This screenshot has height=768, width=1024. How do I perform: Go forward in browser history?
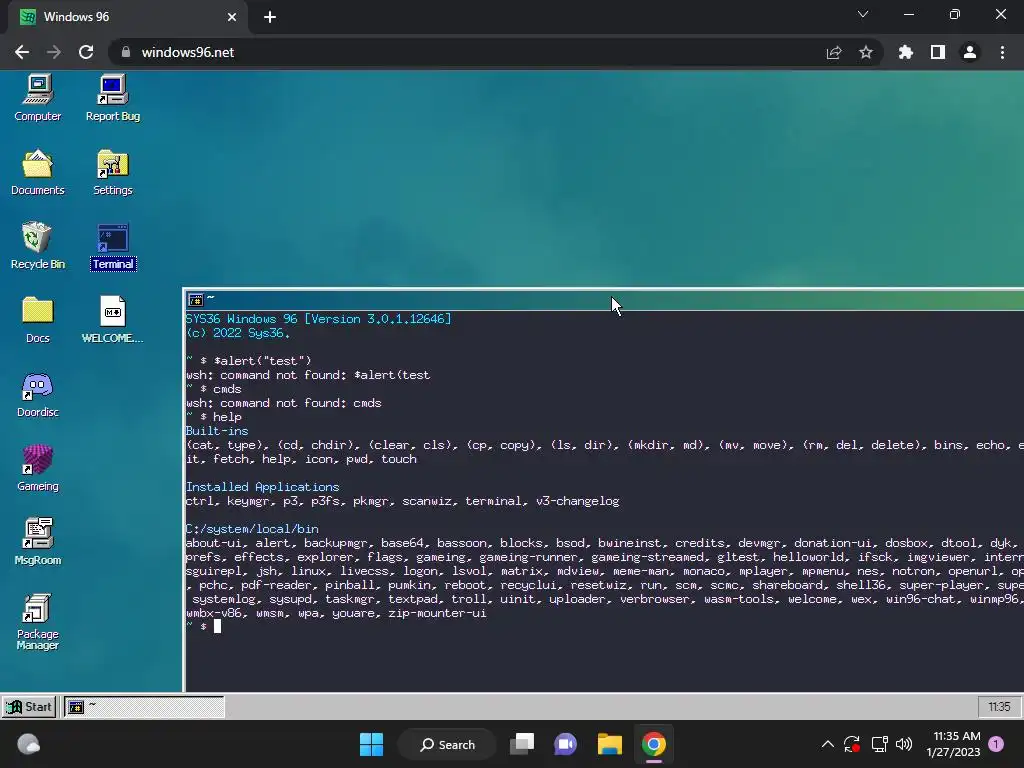coord(54,52)
